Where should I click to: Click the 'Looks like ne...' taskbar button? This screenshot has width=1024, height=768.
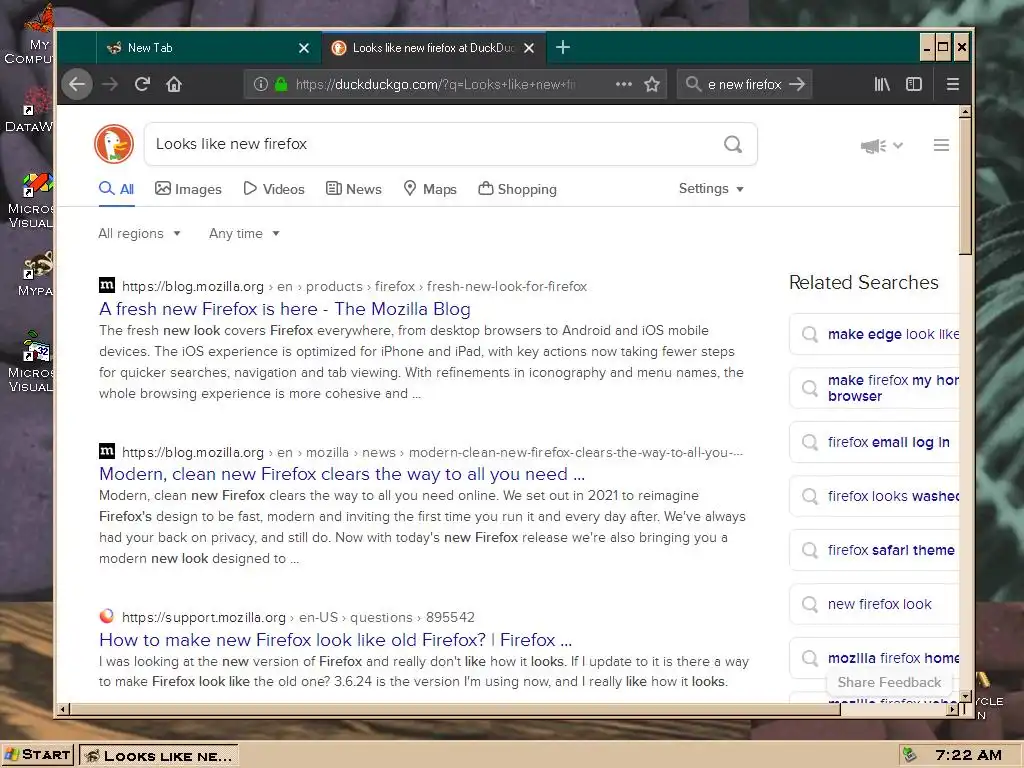159,756
